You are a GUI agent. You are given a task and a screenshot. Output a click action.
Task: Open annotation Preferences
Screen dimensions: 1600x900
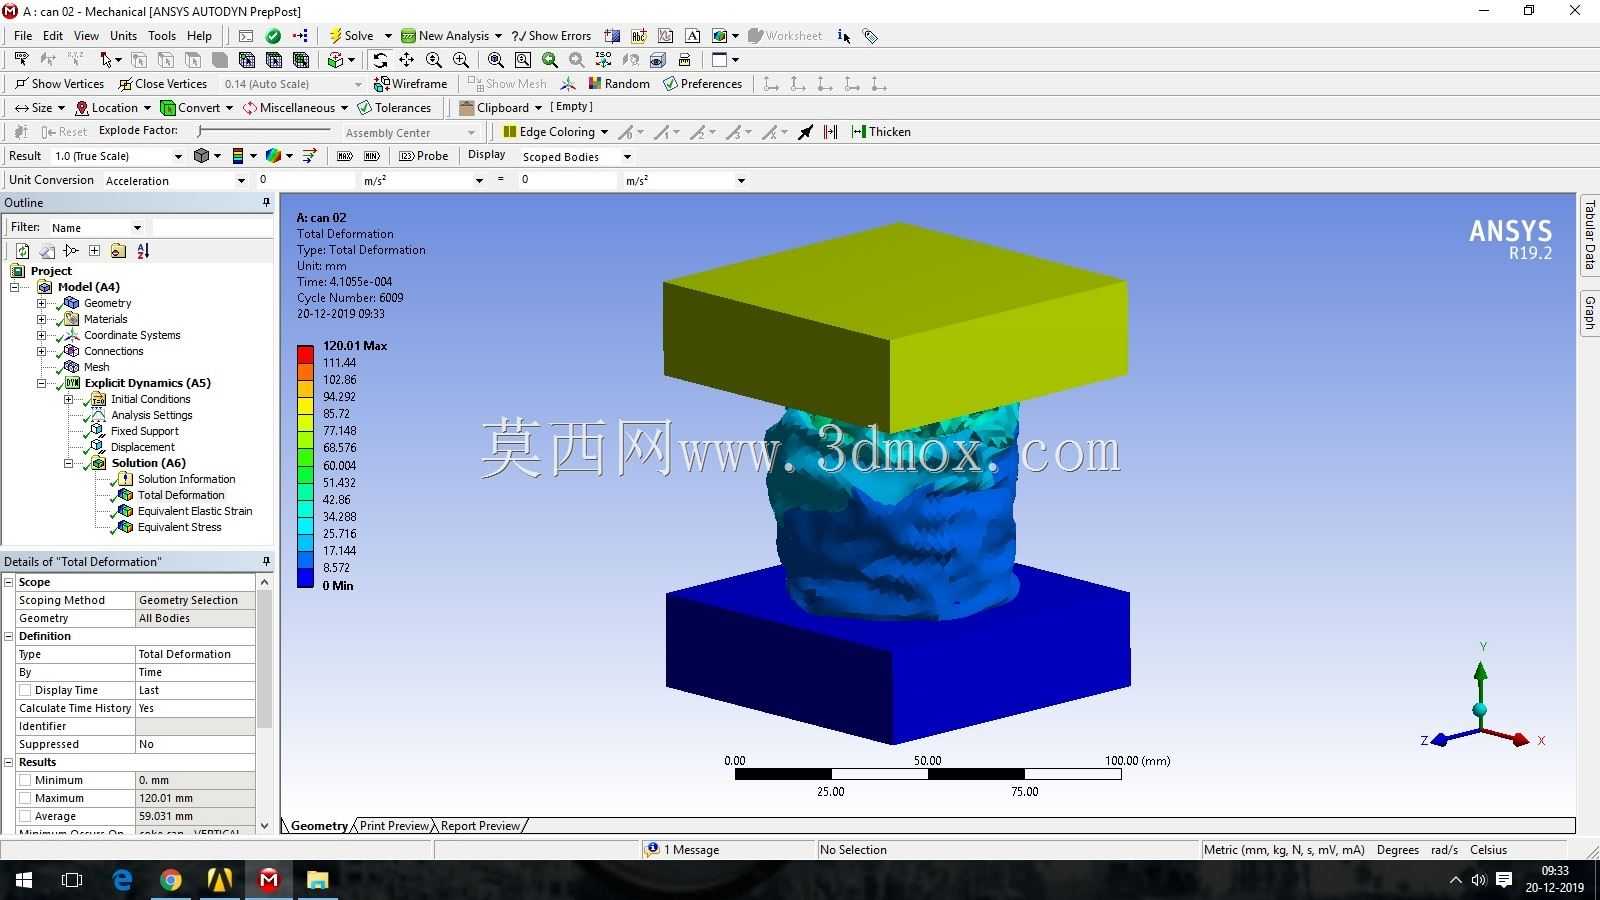[702, 84]
